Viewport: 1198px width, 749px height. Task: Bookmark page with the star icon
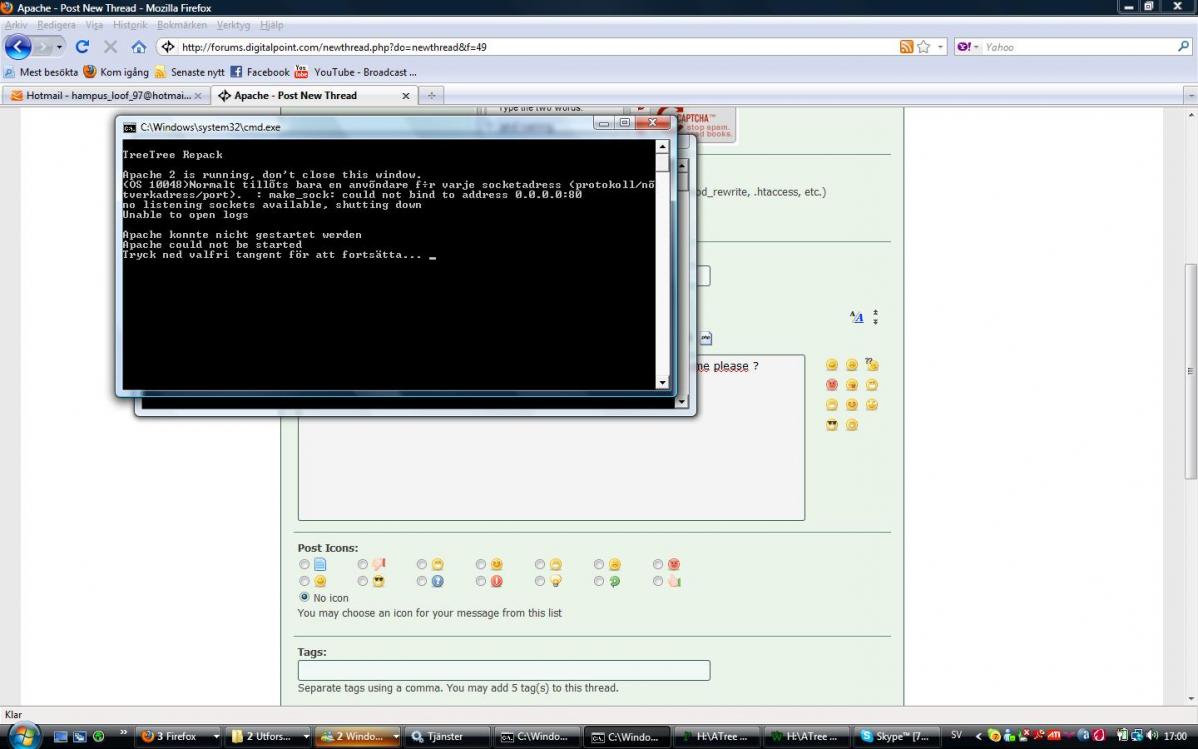click(x=924, y=47)
